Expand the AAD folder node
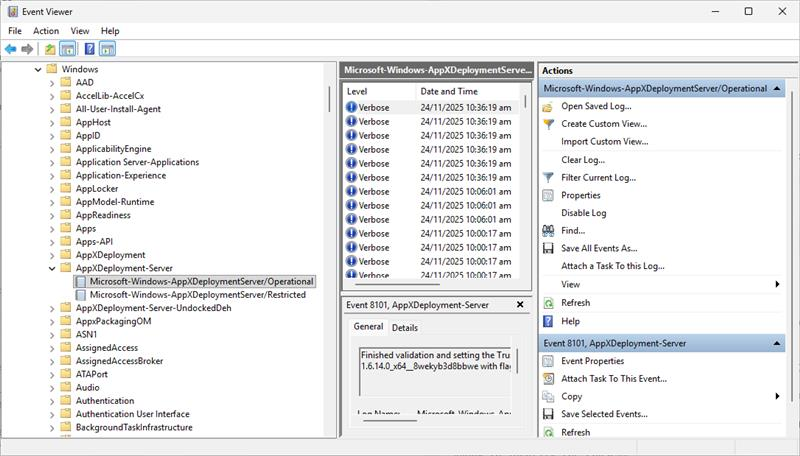Viewport: 800px width, 456px height. coord(52,83)
